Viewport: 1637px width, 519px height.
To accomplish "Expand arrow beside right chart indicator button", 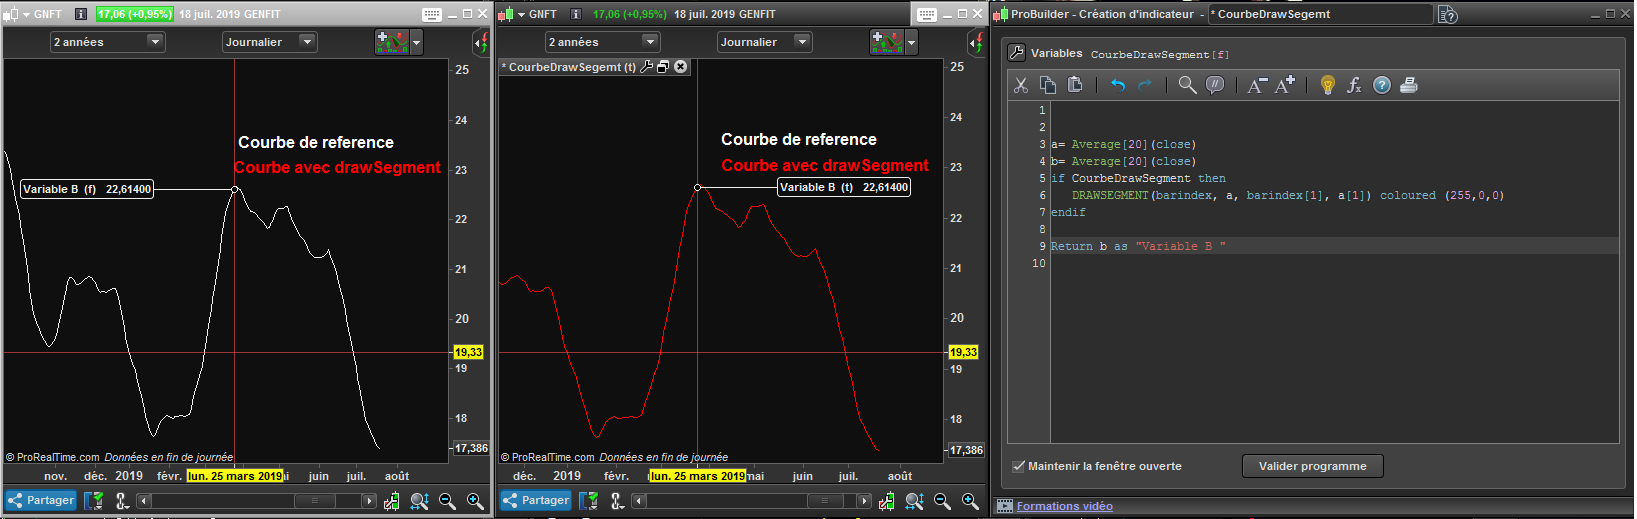I will pyautogui.click(x=912, y=43).
